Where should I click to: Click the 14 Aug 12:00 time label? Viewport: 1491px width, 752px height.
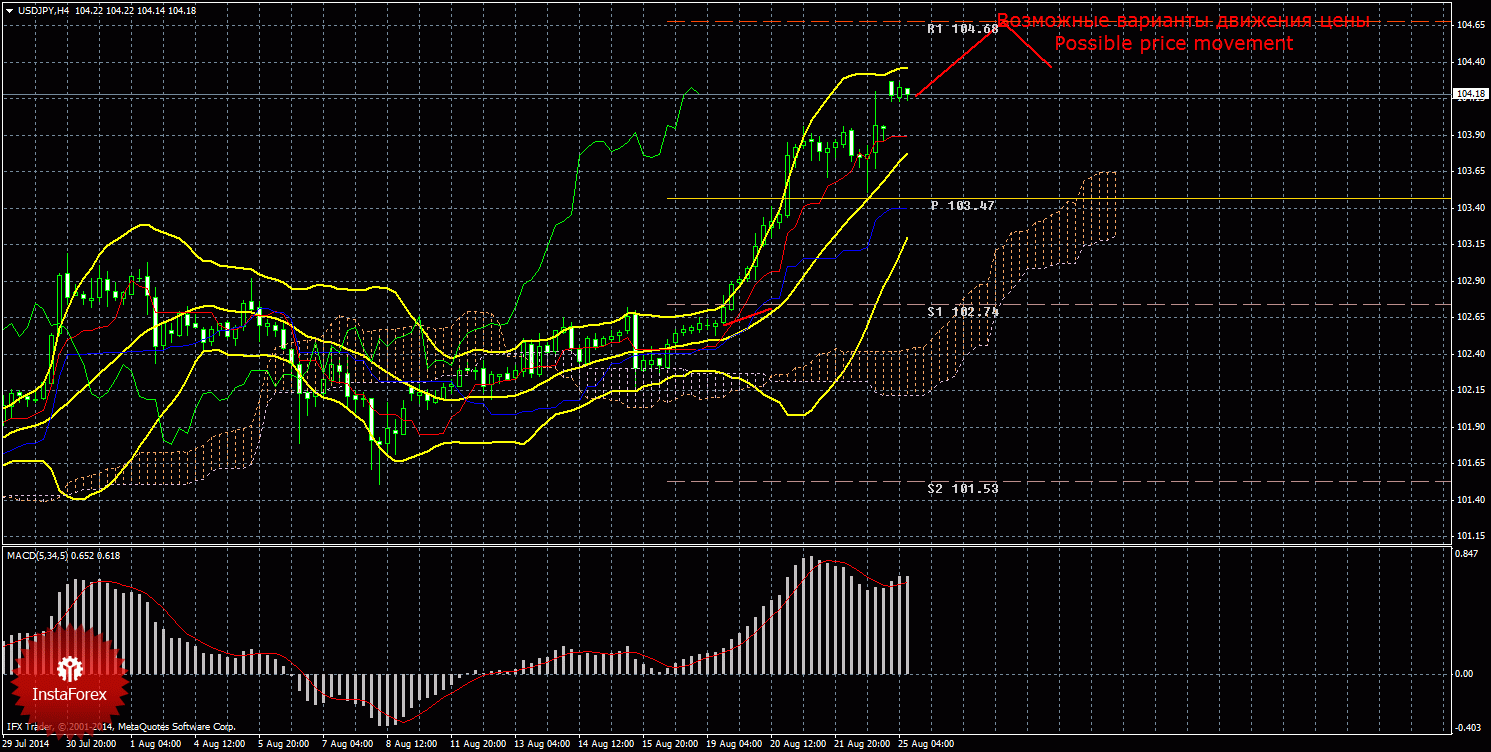coord(606,744)
